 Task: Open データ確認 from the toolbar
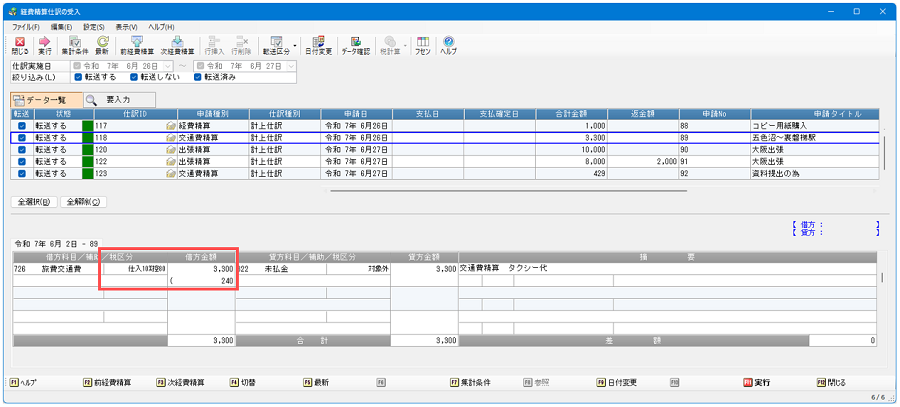pos(356,45)
